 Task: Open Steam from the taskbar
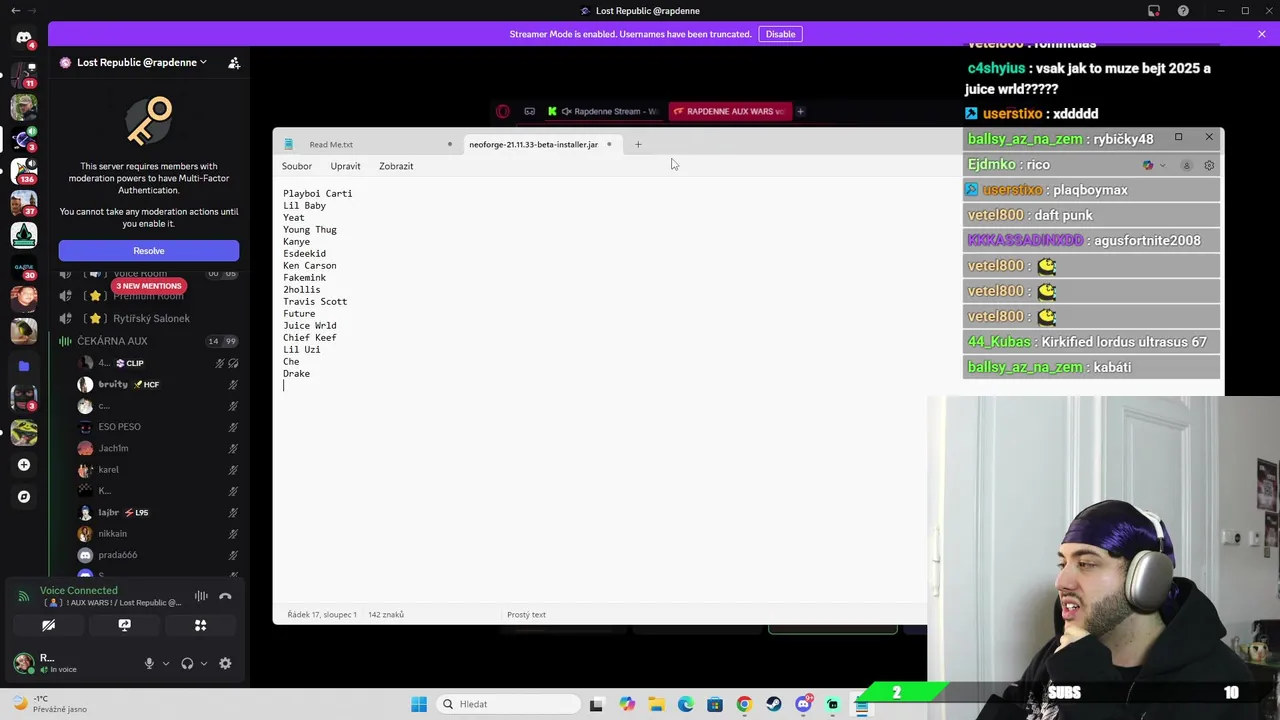point(774,704)
